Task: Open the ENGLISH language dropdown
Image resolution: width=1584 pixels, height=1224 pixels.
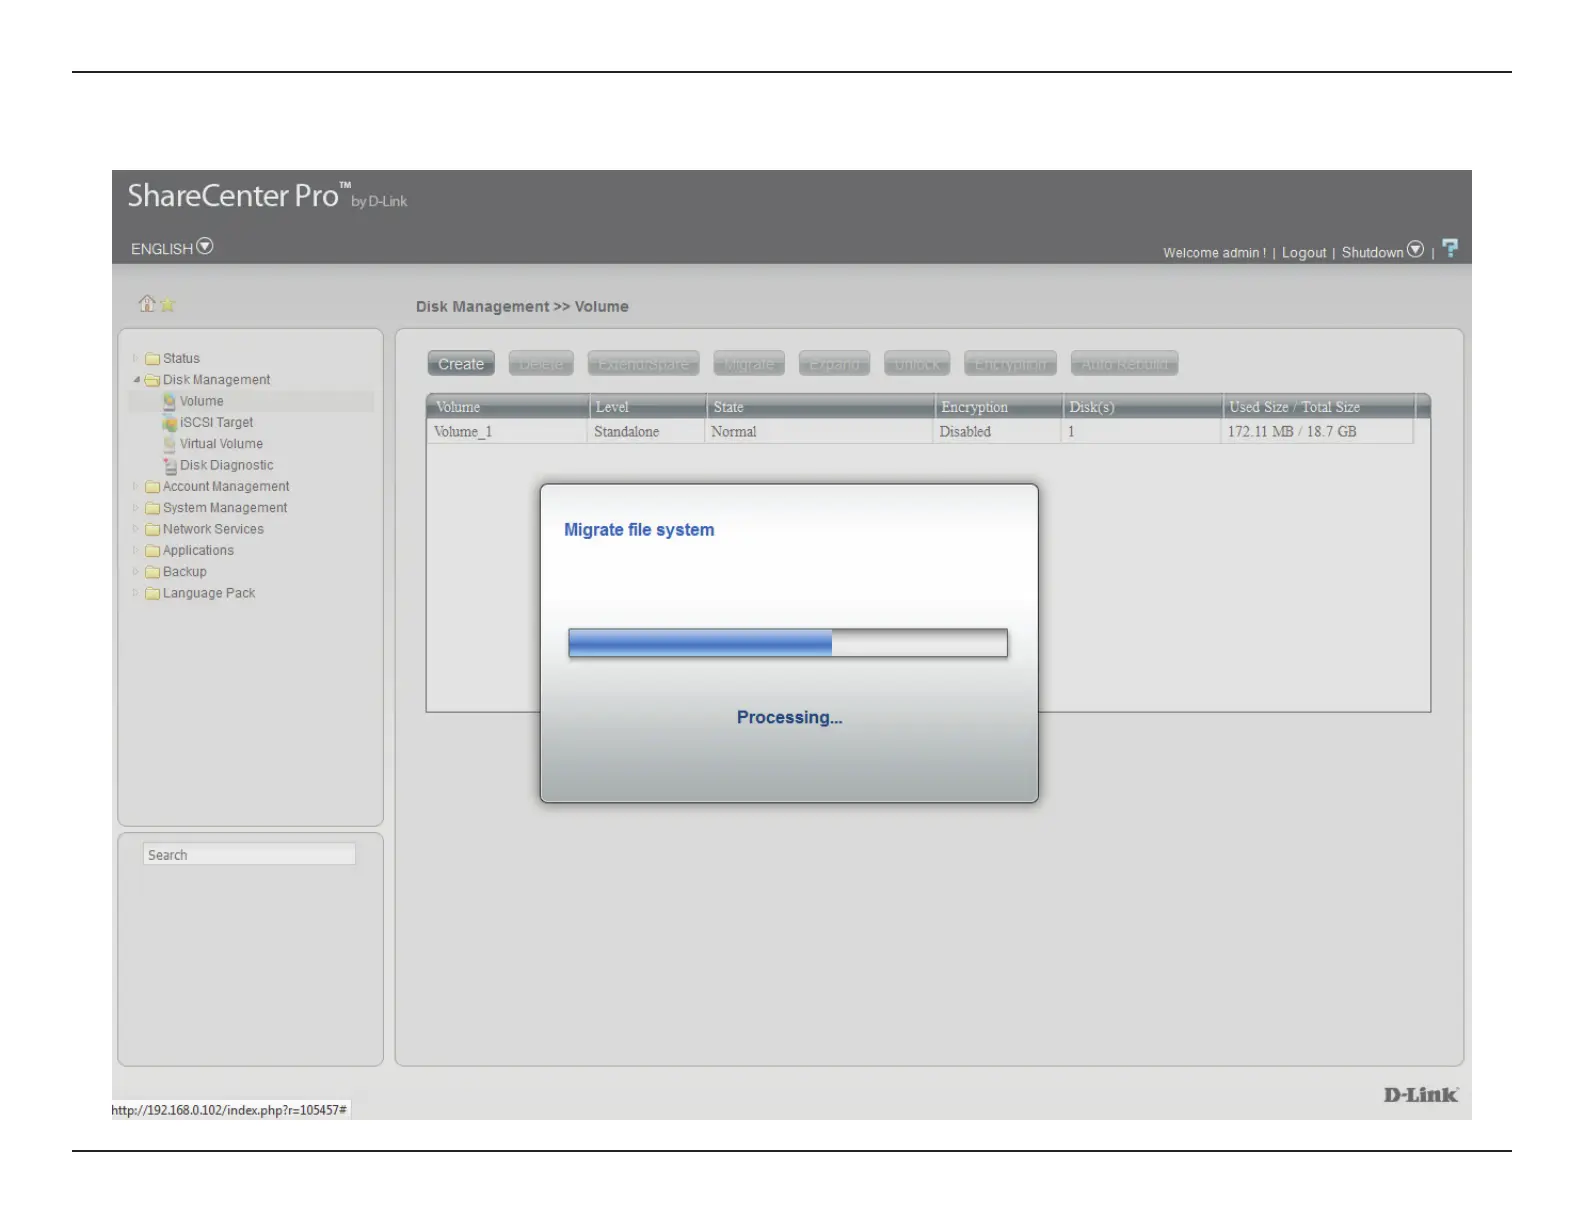Action: tap(205, 247)
